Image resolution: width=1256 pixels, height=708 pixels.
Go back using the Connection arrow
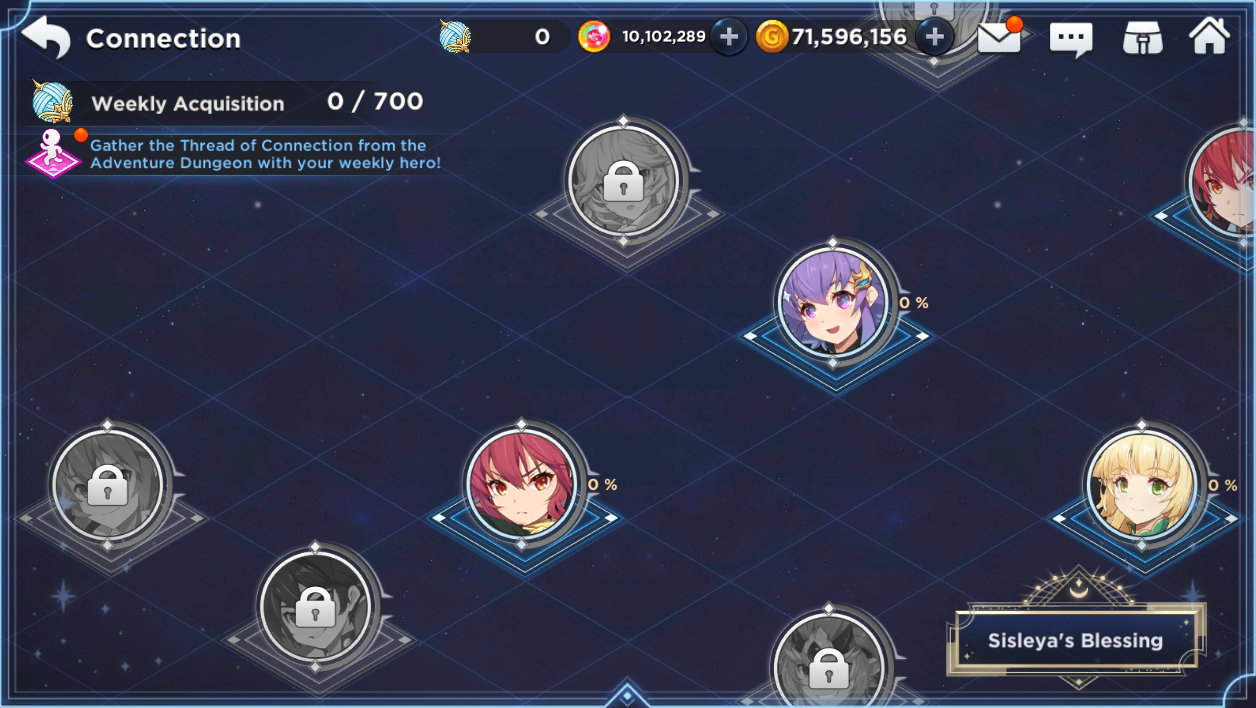tap(46, 38)
